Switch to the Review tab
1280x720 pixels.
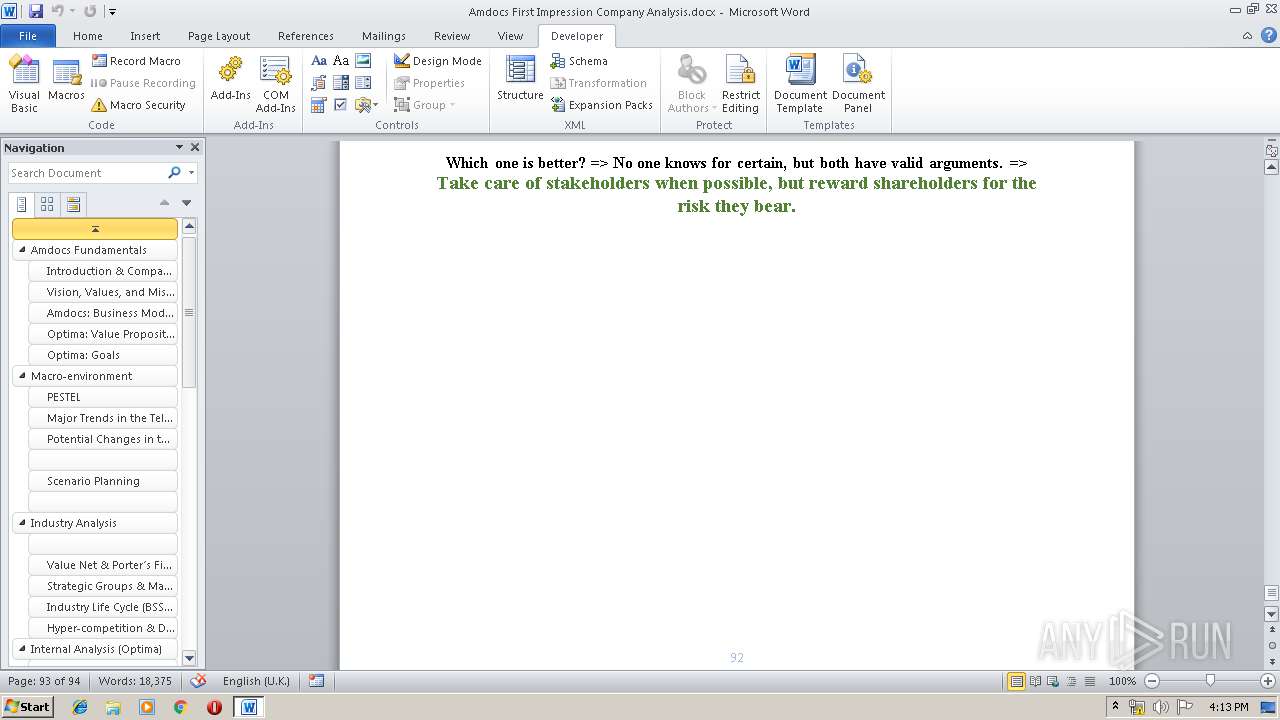[x=452, y=35]
